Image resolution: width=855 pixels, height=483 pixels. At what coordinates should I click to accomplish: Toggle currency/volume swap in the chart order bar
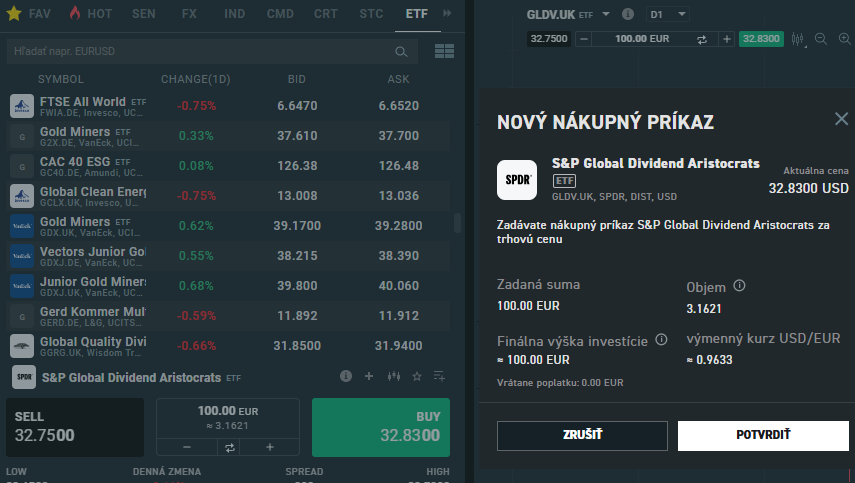702,39
